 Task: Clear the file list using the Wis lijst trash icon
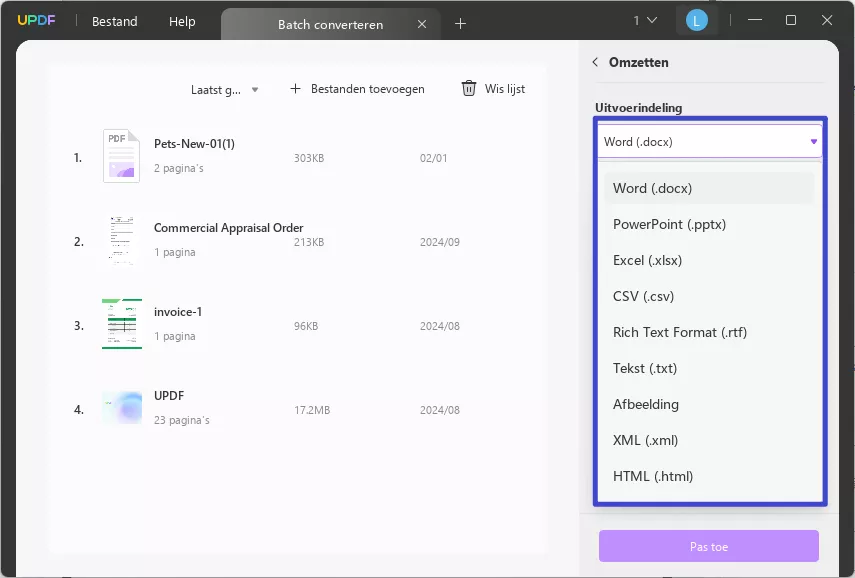click(x=468, y=88)
